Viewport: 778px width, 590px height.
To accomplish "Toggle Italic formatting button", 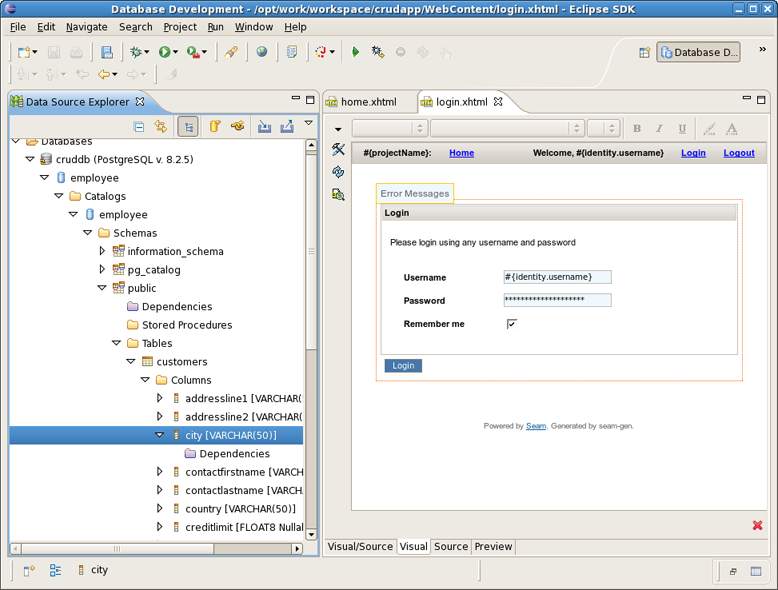I will pos(659,129).
